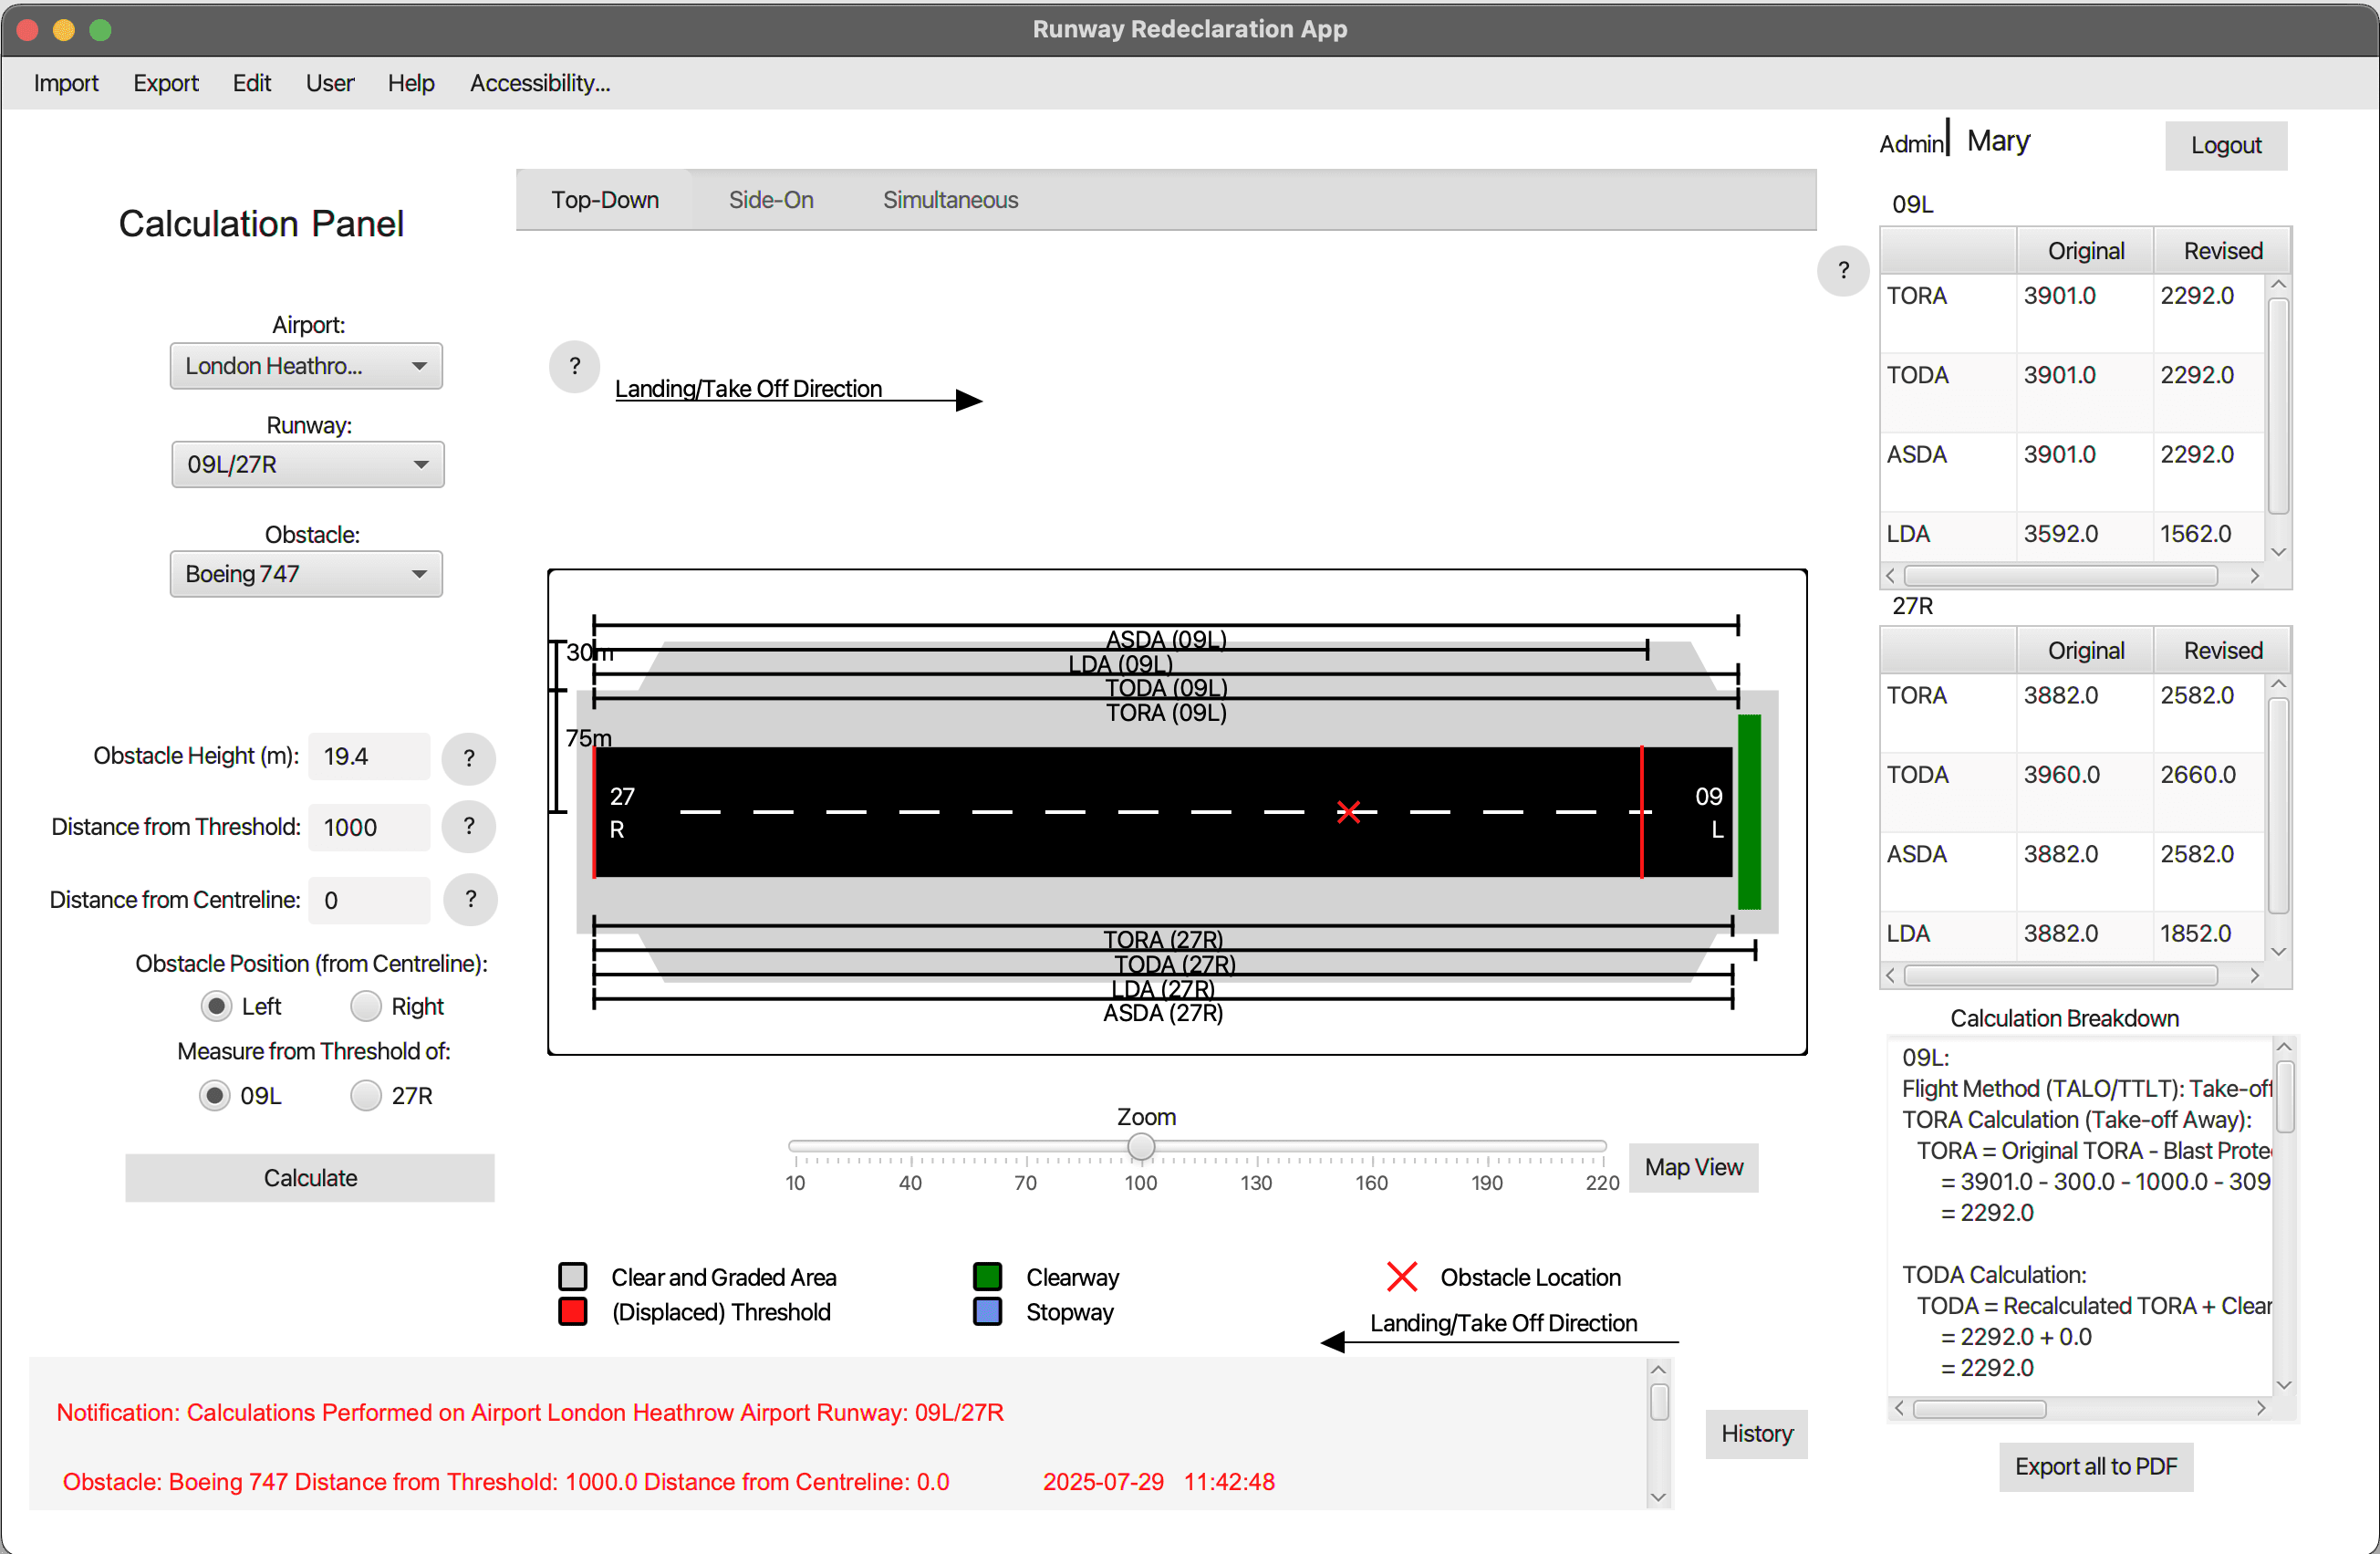Click the Obstacle Height input field
The image size is (2380, 1554).
(369, 757)
